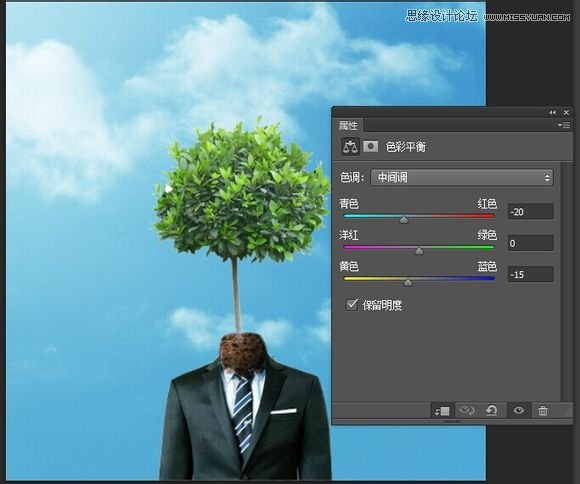The image size is (580, 484).
Task: Switch to the 属性 tab
Action: [348, 125]
